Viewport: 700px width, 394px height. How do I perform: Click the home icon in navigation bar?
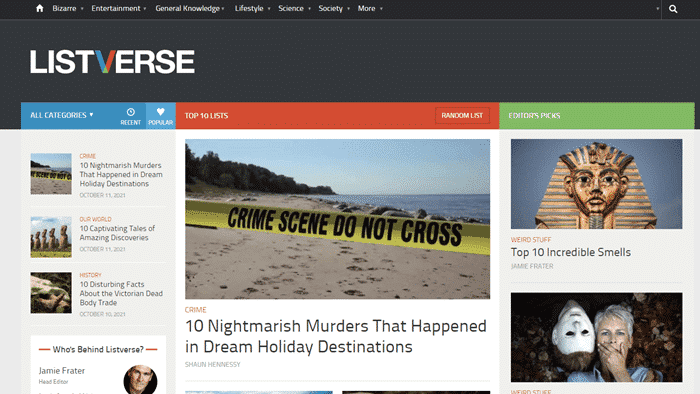click(40, 8)
